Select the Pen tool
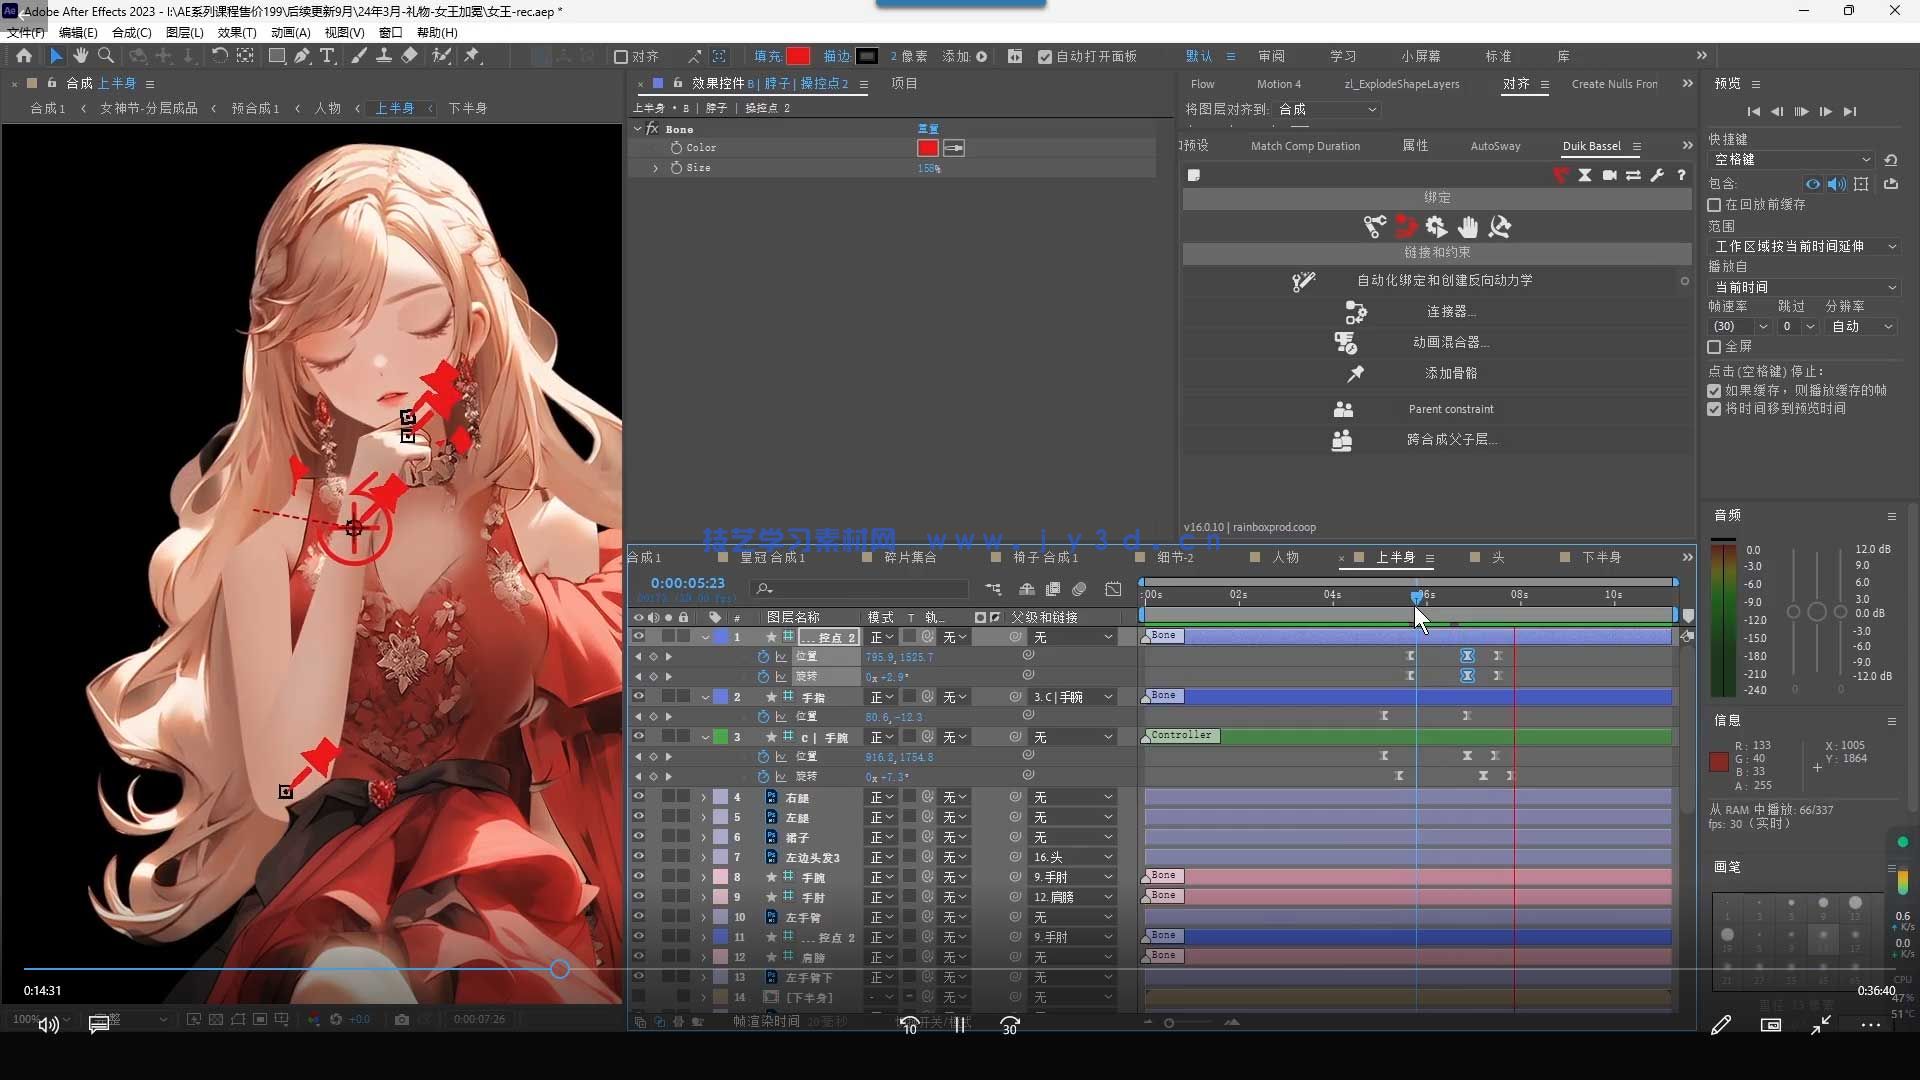This screenshot has width=1920, height=1080. pyautogui.click(x=302, y=56)
